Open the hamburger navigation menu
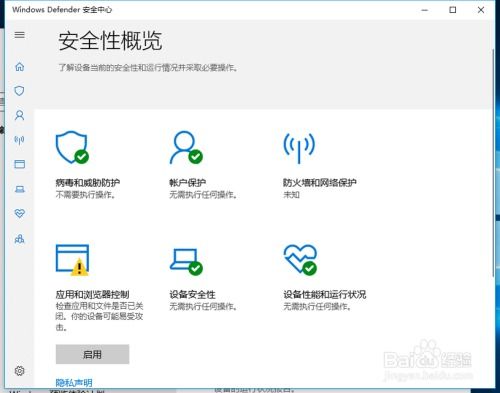500x393 pixels. (20, 35)
